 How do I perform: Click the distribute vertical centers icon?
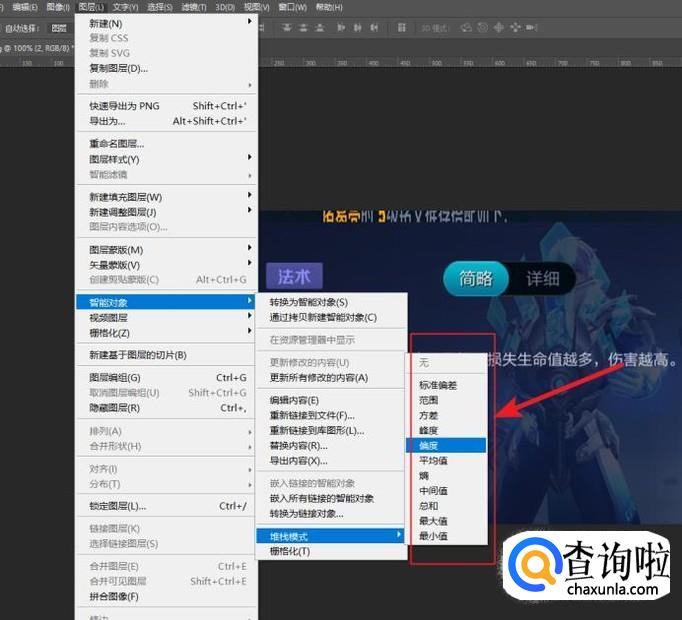(303, 28)
